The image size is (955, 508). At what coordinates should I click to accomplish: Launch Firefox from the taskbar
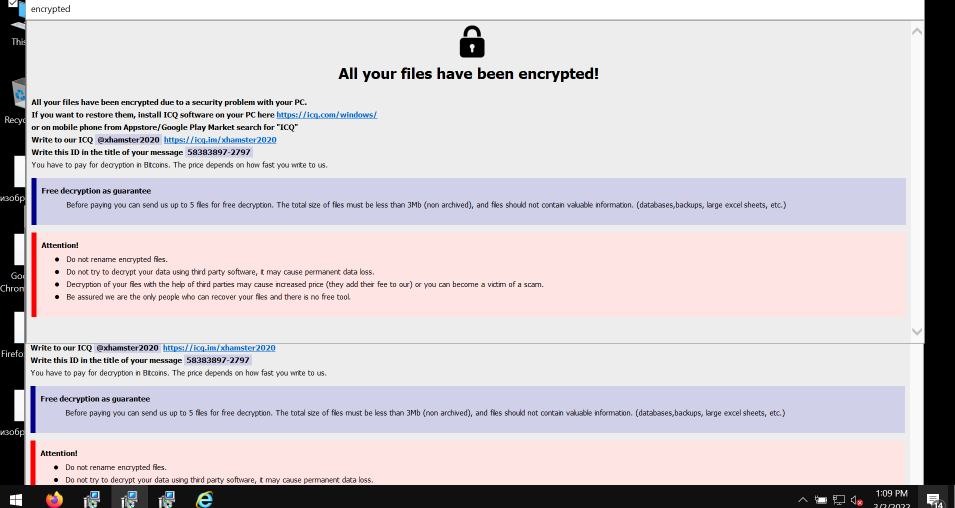tap(54, 498)
